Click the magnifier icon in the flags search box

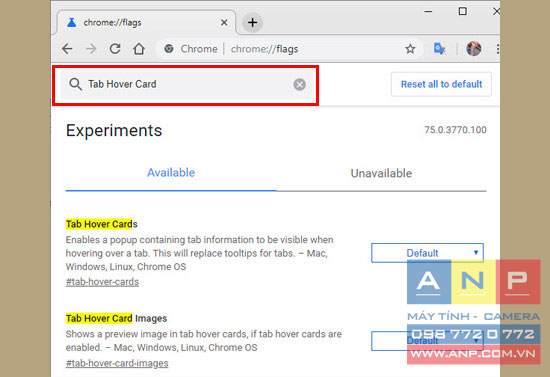click(x=75, y=84)
